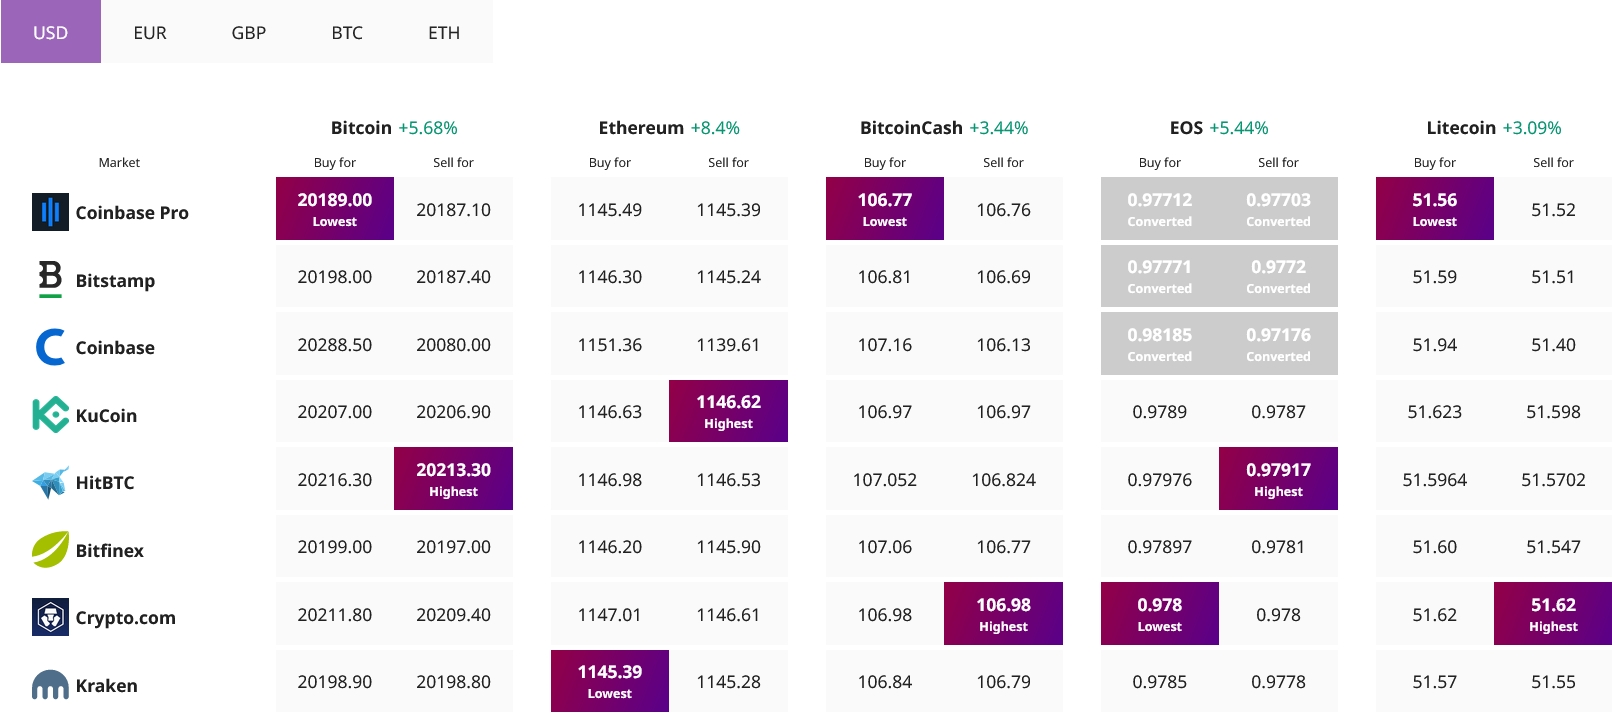Click Ethereum's +8.4% change value
Viewport: 1612px width, 716px height.
coord(715,128)
